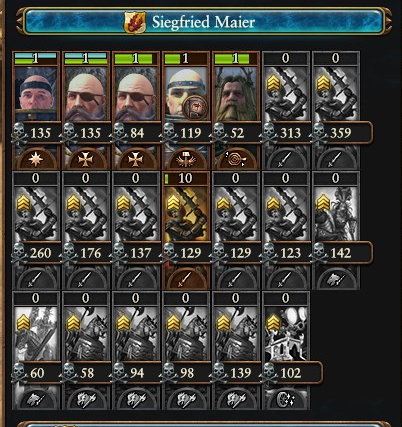Click the sword icon under the 313-kill unit
The image size is (402, 427).
[285, 161]
